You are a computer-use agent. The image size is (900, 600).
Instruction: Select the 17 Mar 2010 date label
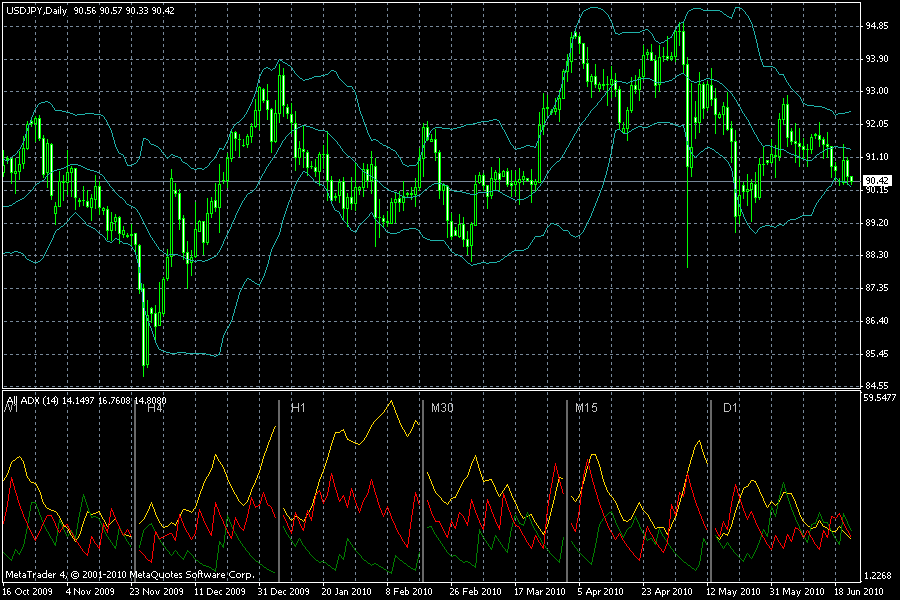pyautogui.click(x=540, y=591)
